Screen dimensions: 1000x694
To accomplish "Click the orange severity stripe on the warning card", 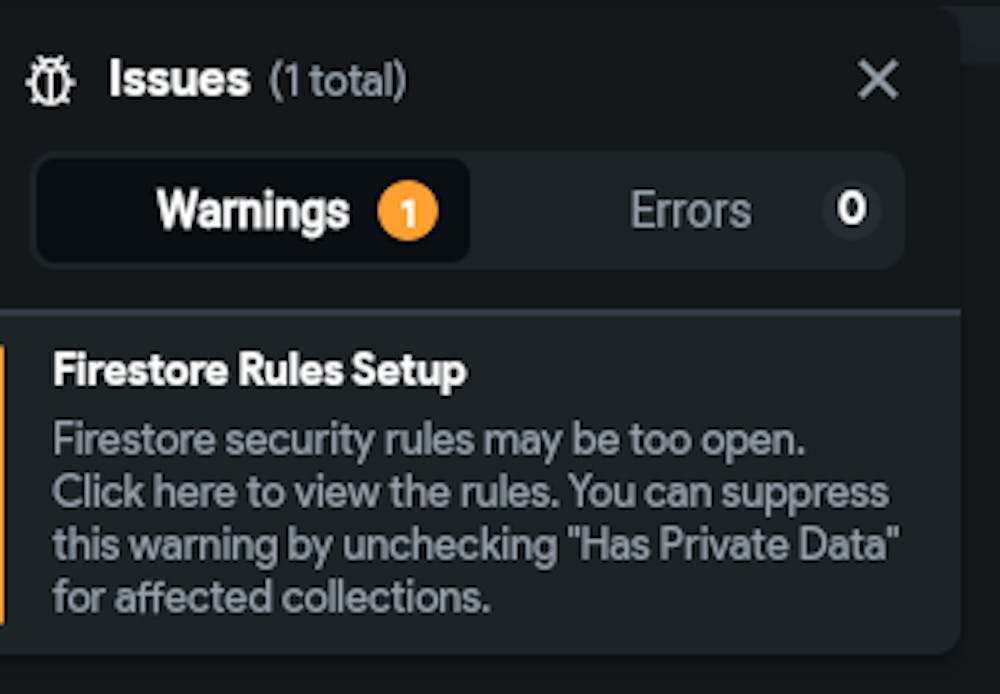I will [6, 480].
